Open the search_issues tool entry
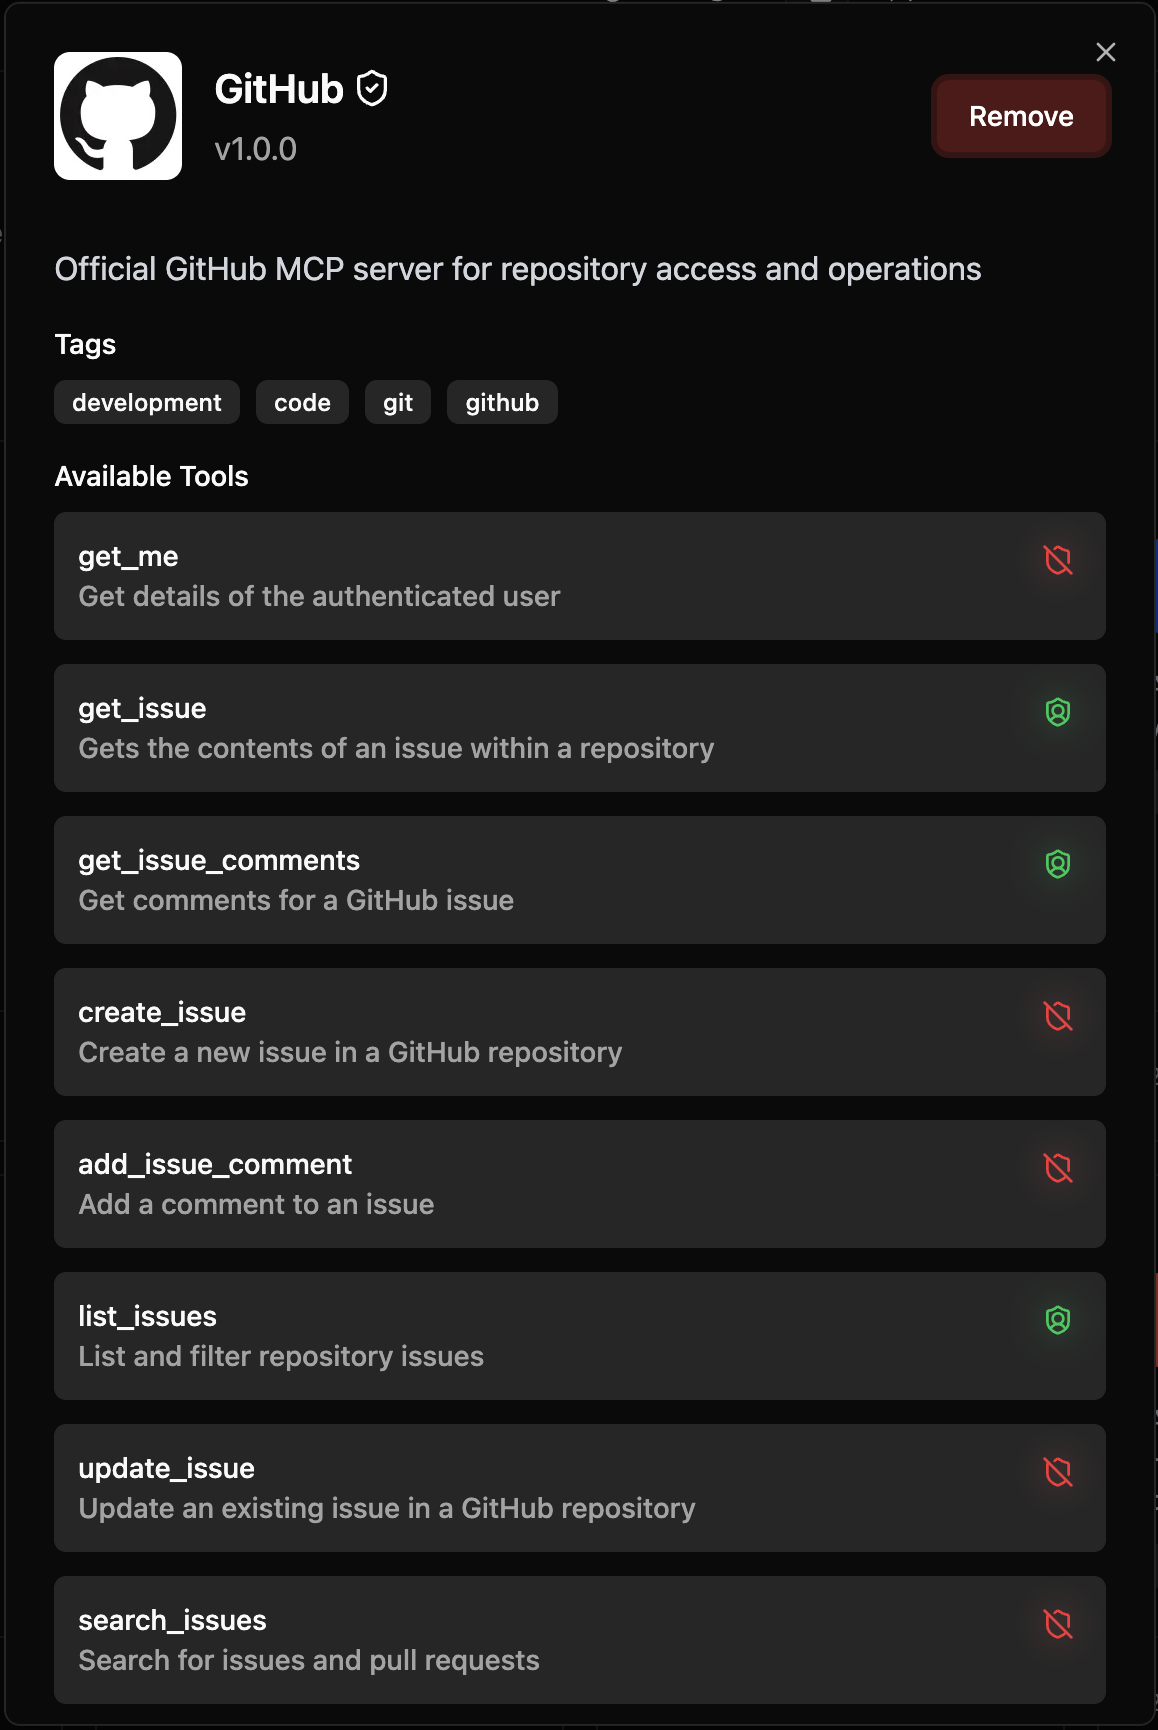The image size is (1158, 1730). coord(580,1640)
